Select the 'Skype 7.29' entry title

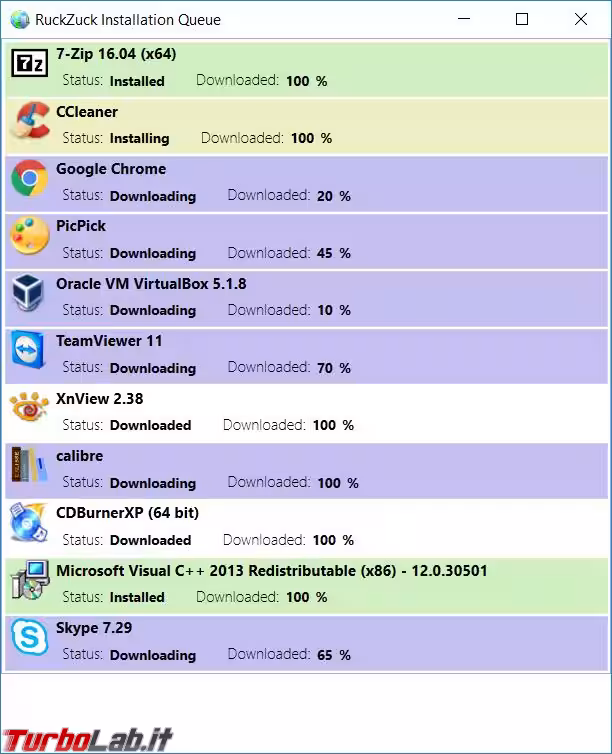pyautogui.click(x=94, y=628)
